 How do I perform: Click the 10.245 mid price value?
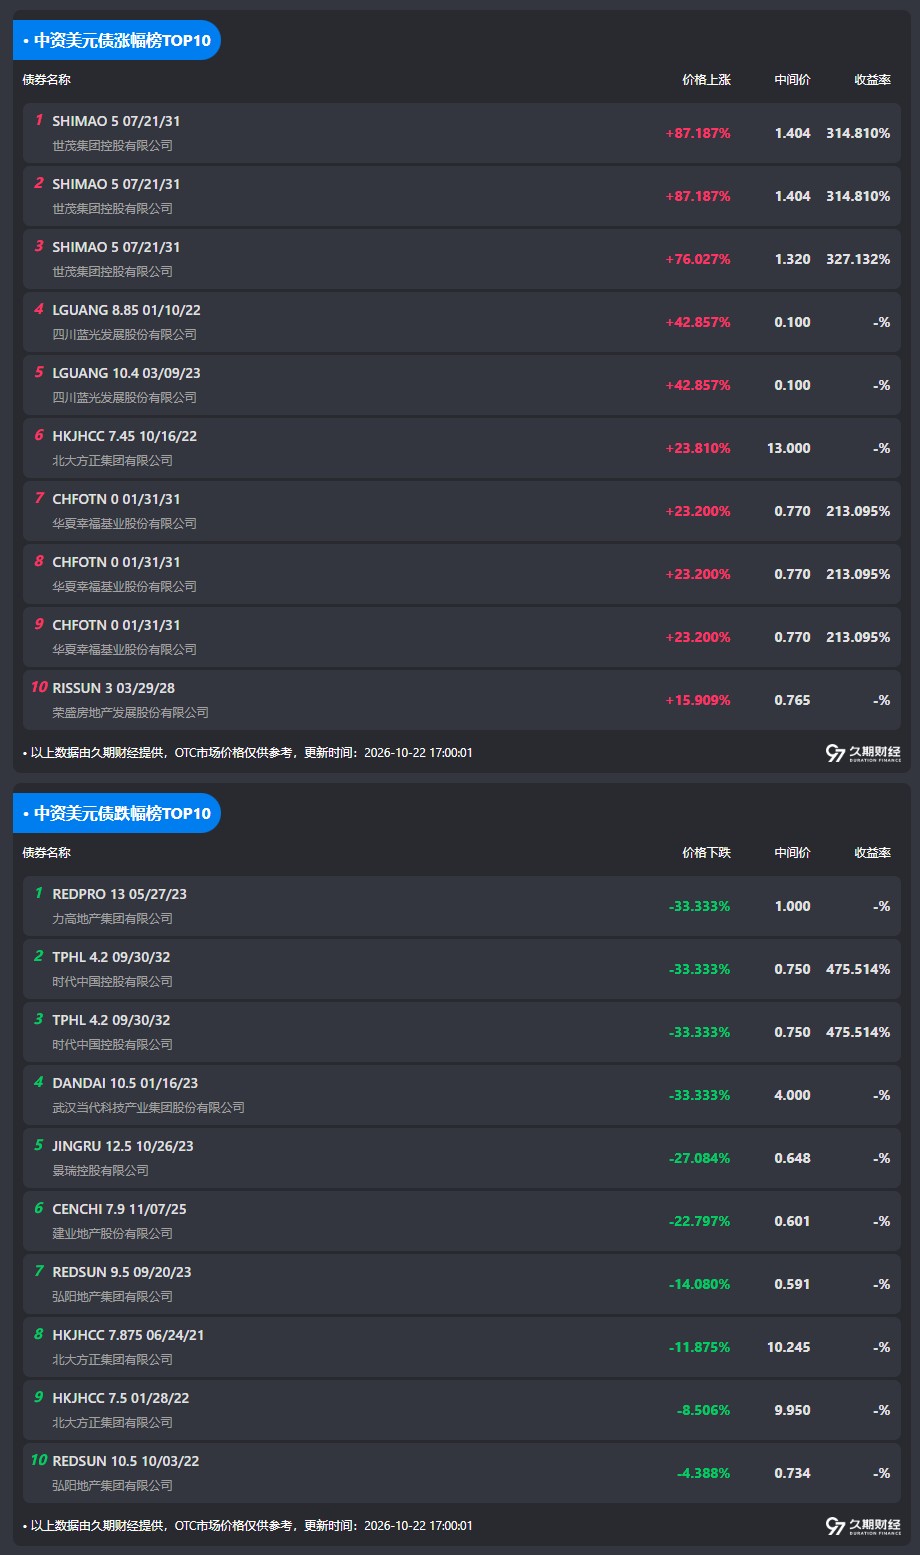pyautogui.click(x=789, y=1347)
